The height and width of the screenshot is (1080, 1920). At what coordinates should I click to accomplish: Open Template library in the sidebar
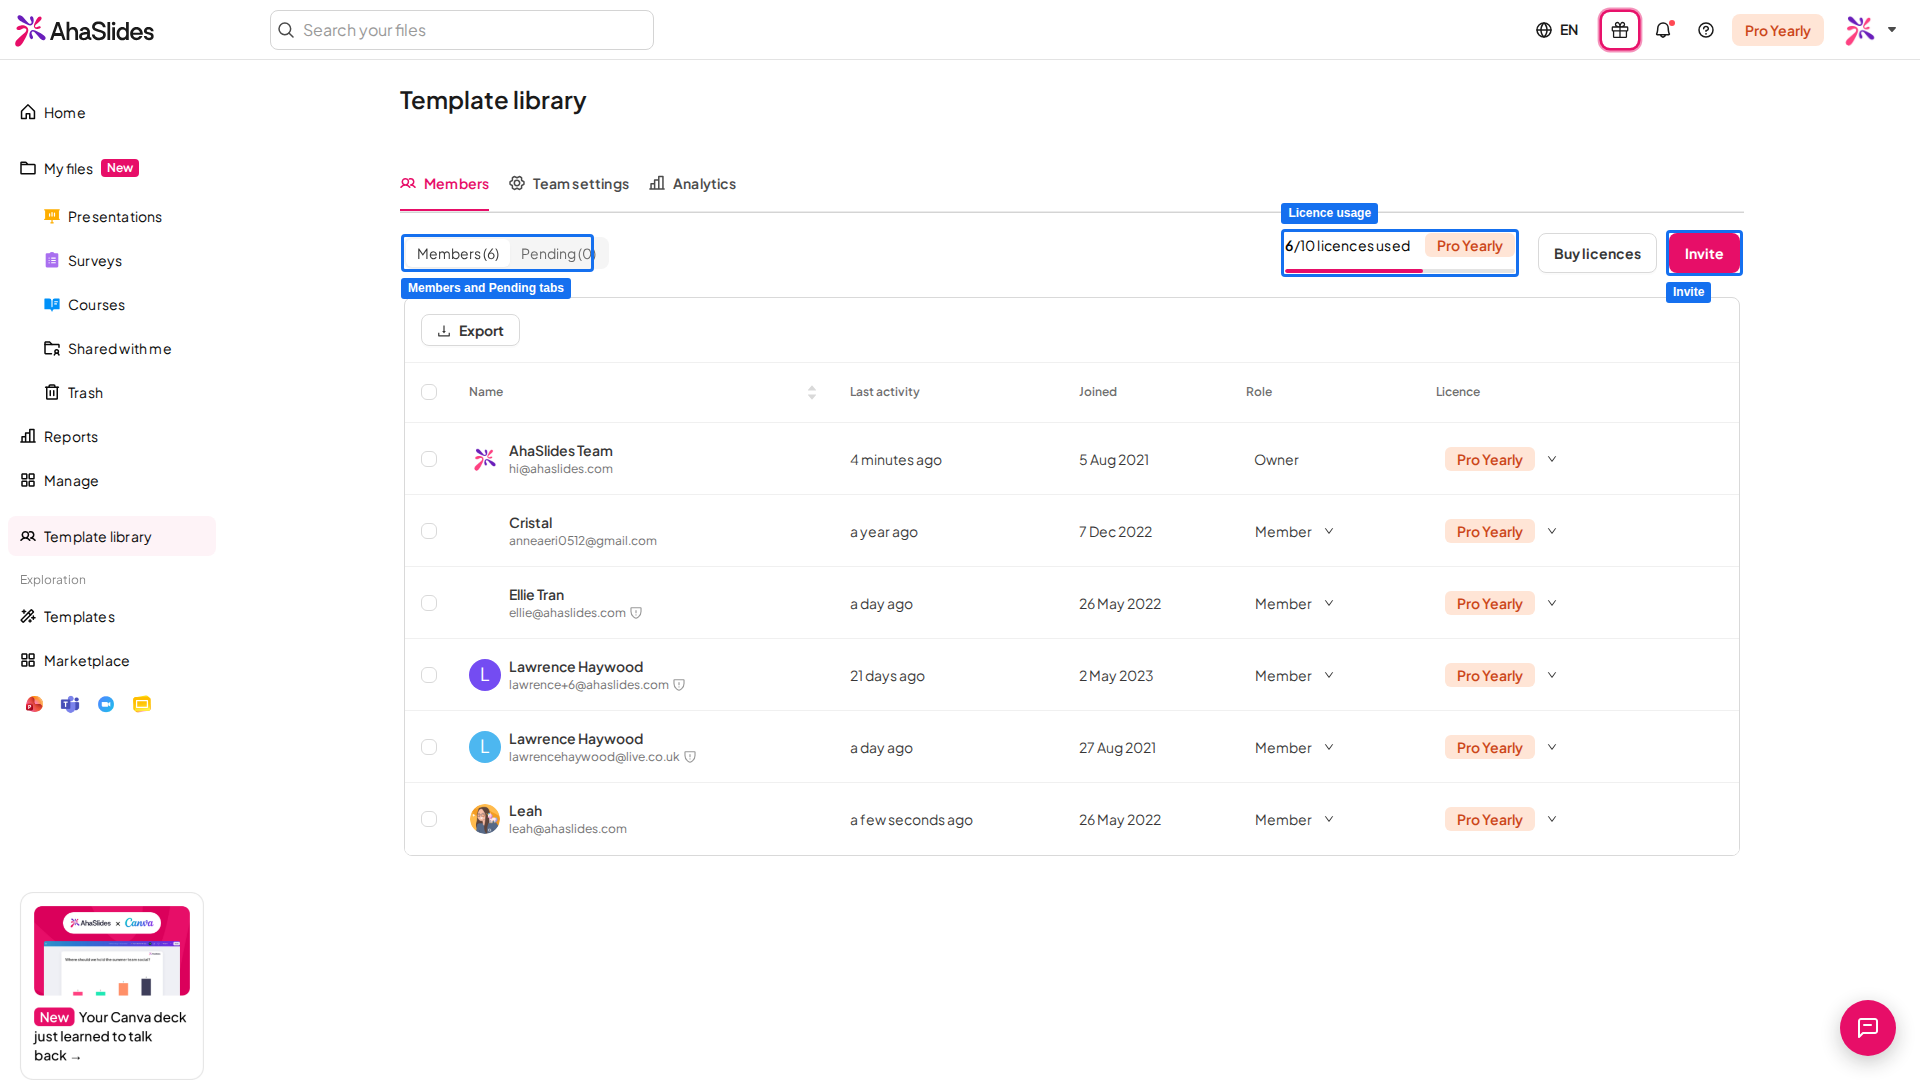click(112, 536)
